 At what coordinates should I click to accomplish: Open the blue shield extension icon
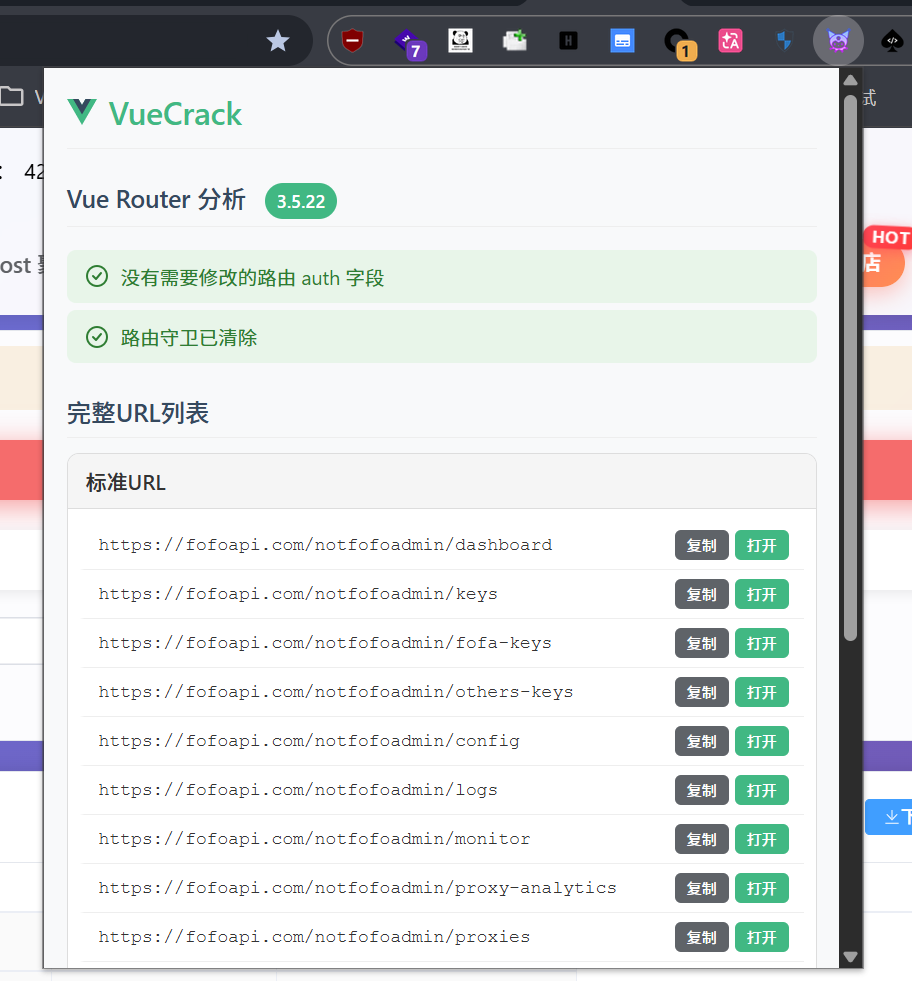pyautogui.click(x=784, y=41)
